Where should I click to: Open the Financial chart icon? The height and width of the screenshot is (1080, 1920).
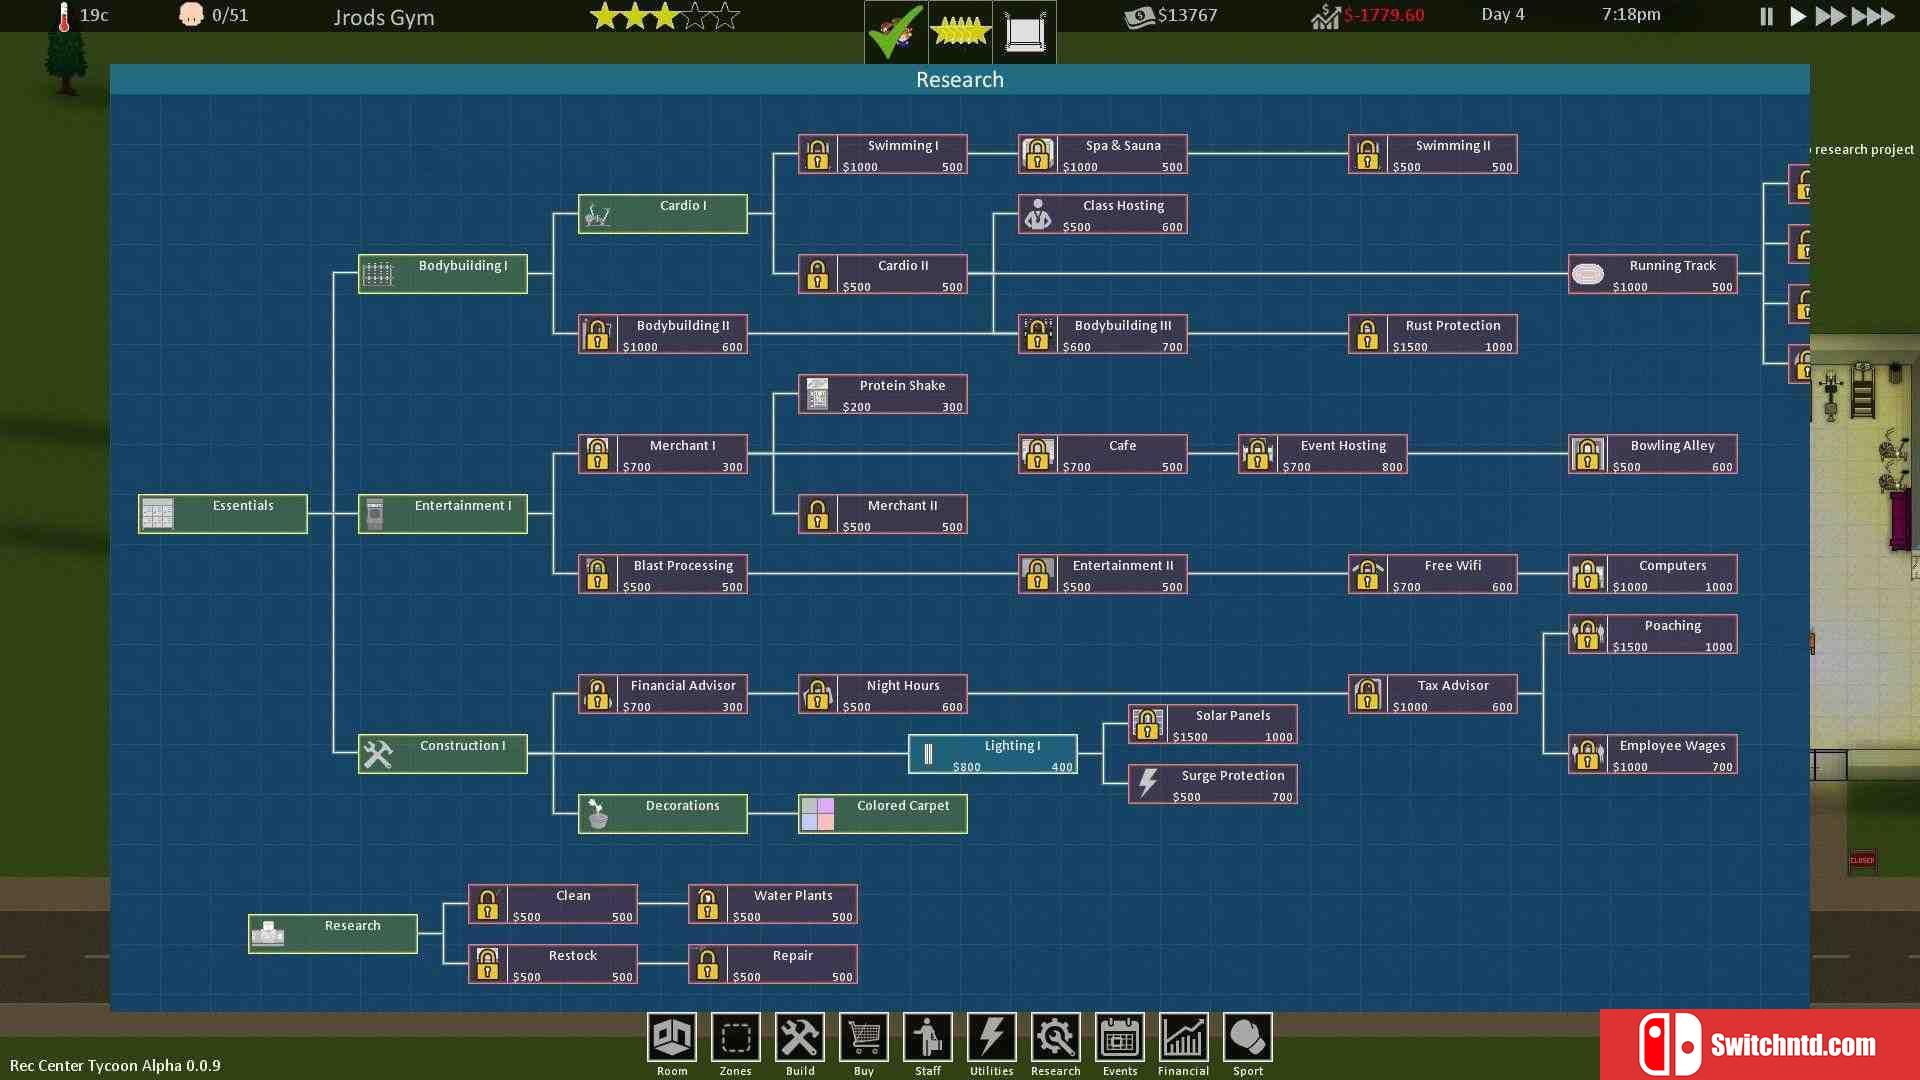pyautogui.click(x=1183, y=1038)
